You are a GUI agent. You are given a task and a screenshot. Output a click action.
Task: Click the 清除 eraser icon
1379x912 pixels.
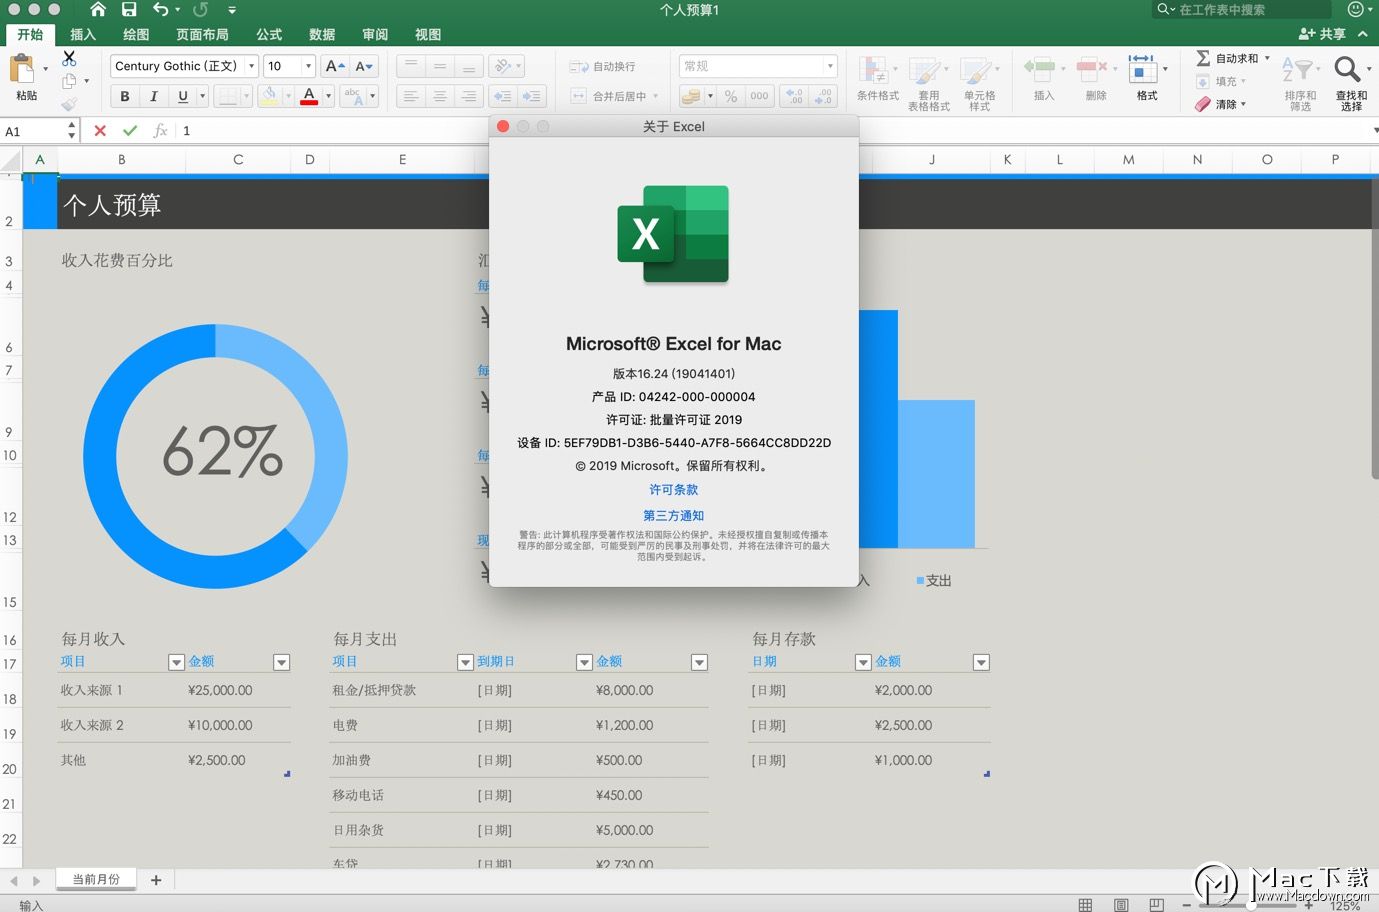click(1203, 104)
